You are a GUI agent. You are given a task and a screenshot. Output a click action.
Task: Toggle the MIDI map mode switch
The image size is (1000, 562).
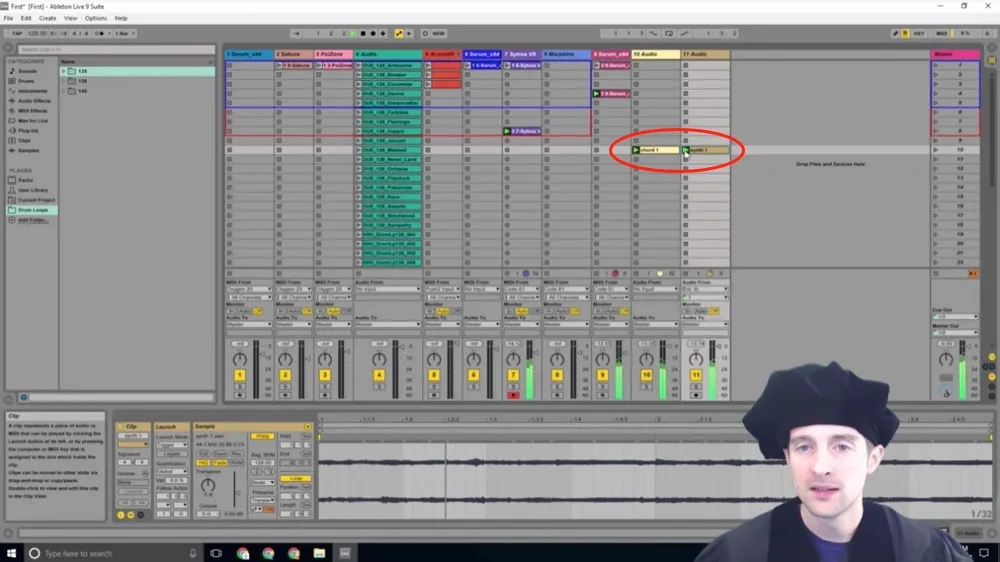[x=941, y=33]
